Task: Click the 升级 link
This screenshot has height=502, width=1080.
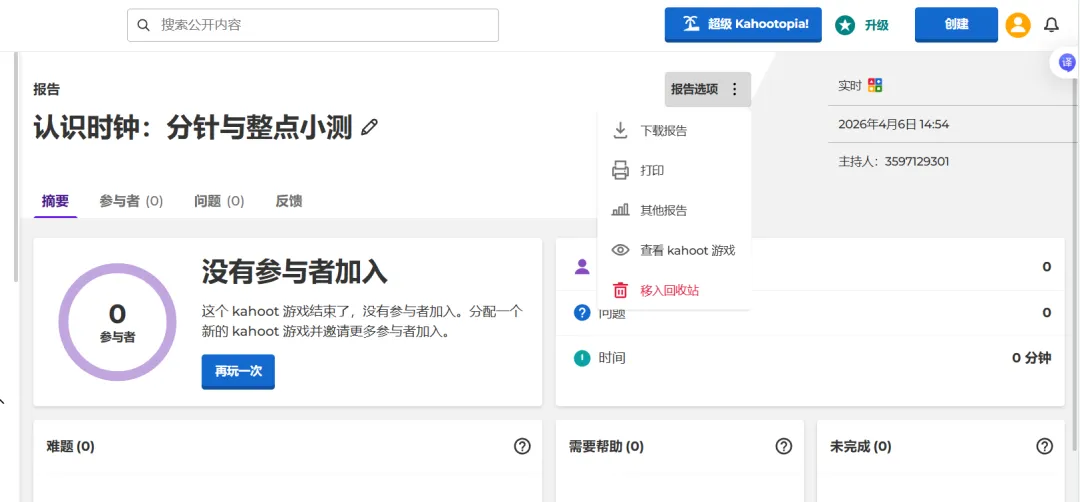Action: (x=877, y=25)
